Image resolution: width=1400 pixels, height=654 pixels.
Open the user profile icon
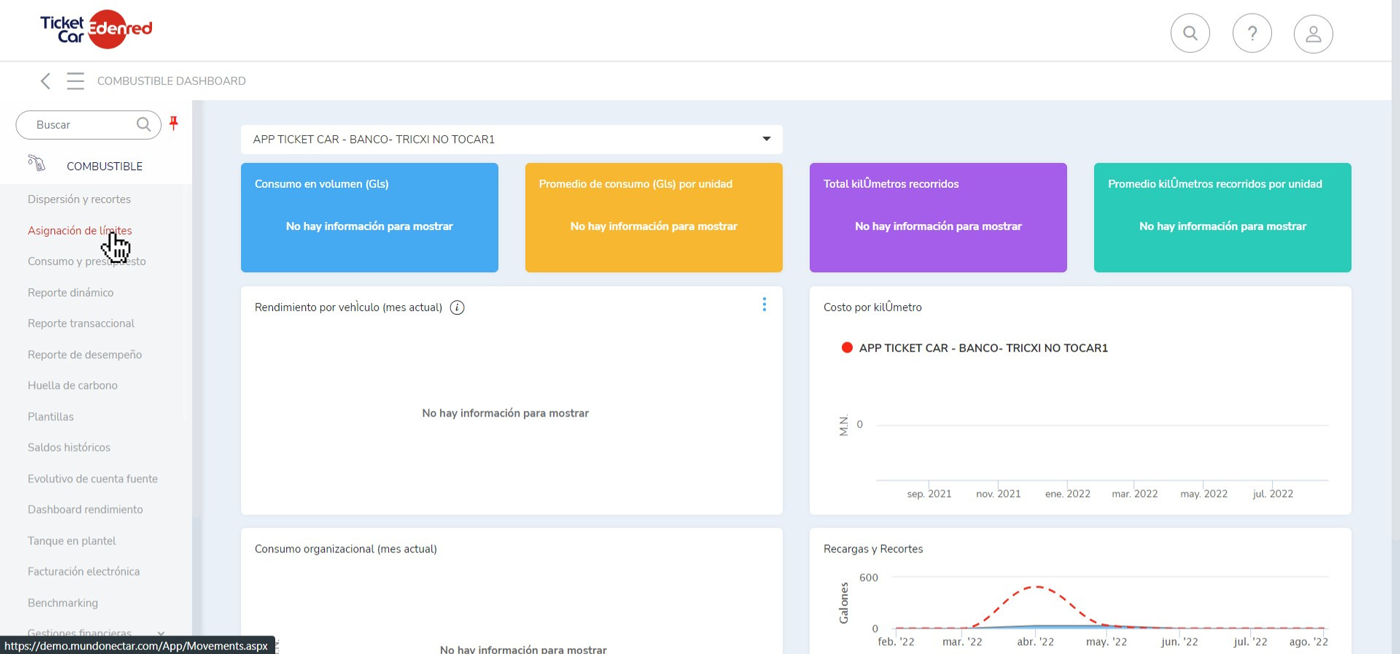1313,33
